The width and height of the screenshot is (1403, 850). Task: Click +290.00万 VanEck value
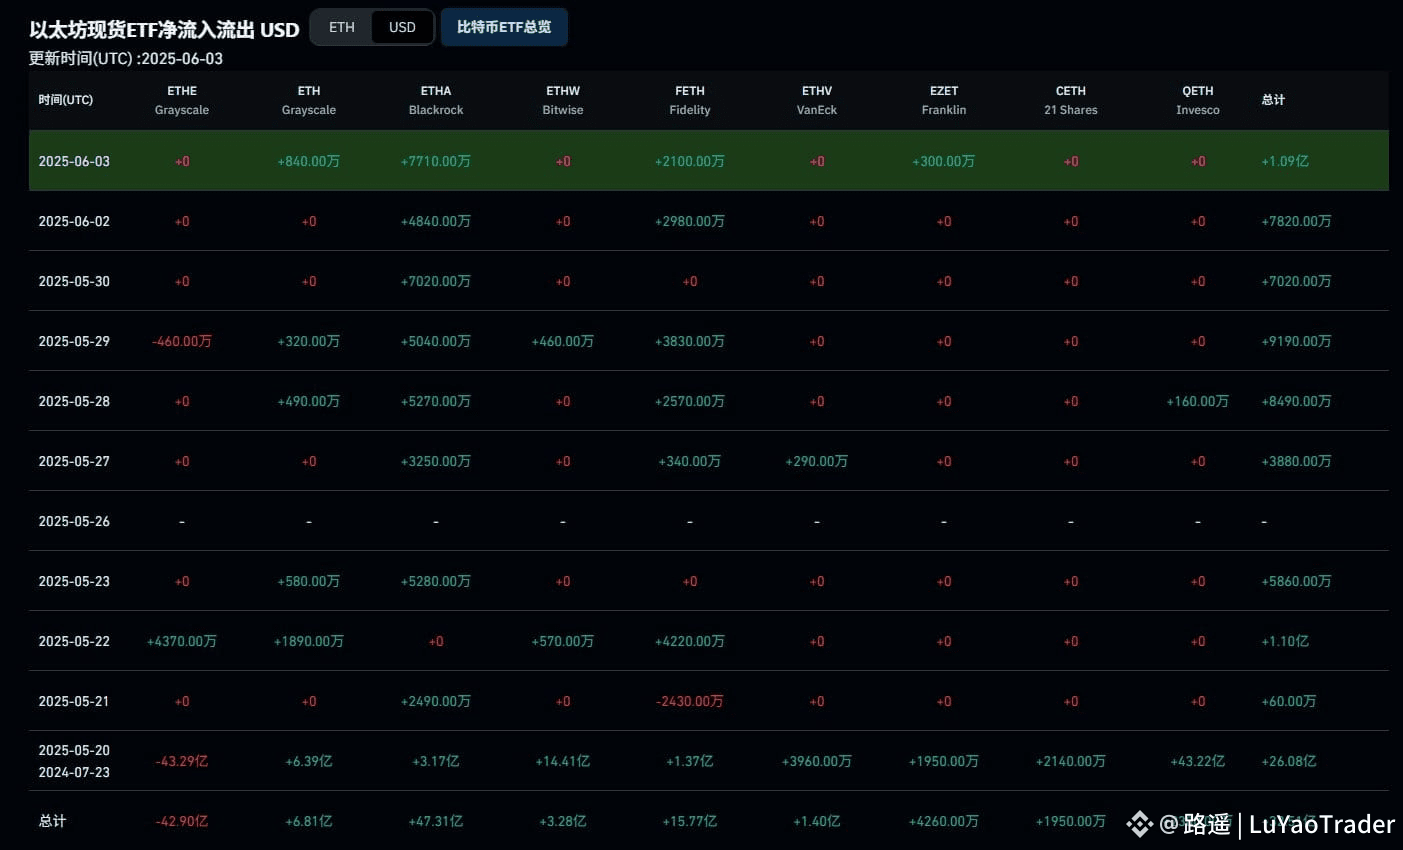817,461
